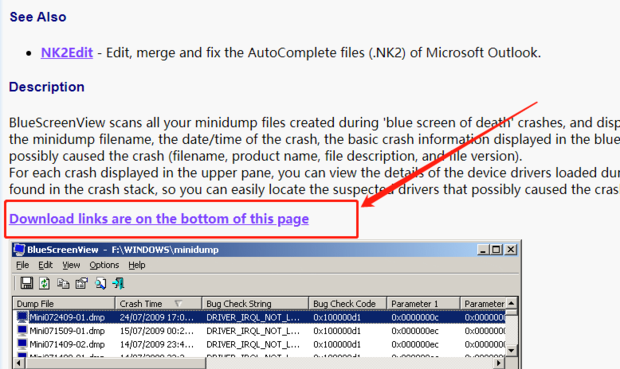The height and width of the screenshot is (369, 620).
Task: Select the Mini071509-01.dmp file icon
Action: click(x=22, y=330)
